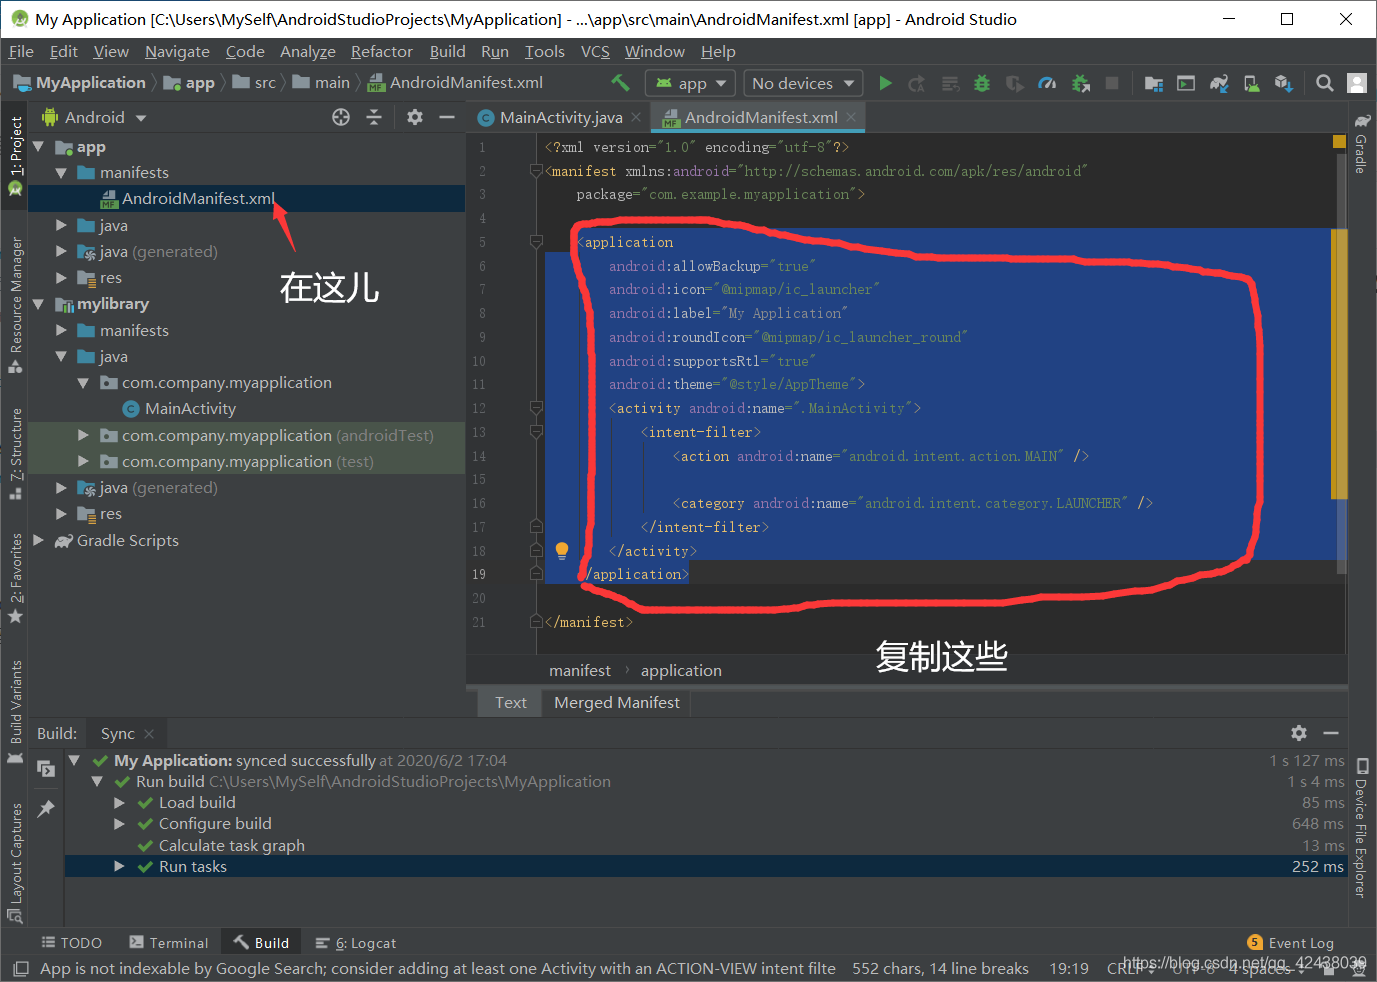Click the Debug app bug icon
Image resolution: width=1377 pixels, height=982 pixels.
coord(982,83)
